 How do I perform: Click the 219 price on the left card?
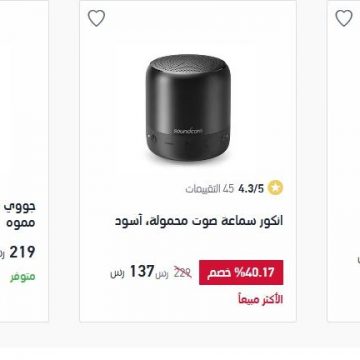(22, 252)
